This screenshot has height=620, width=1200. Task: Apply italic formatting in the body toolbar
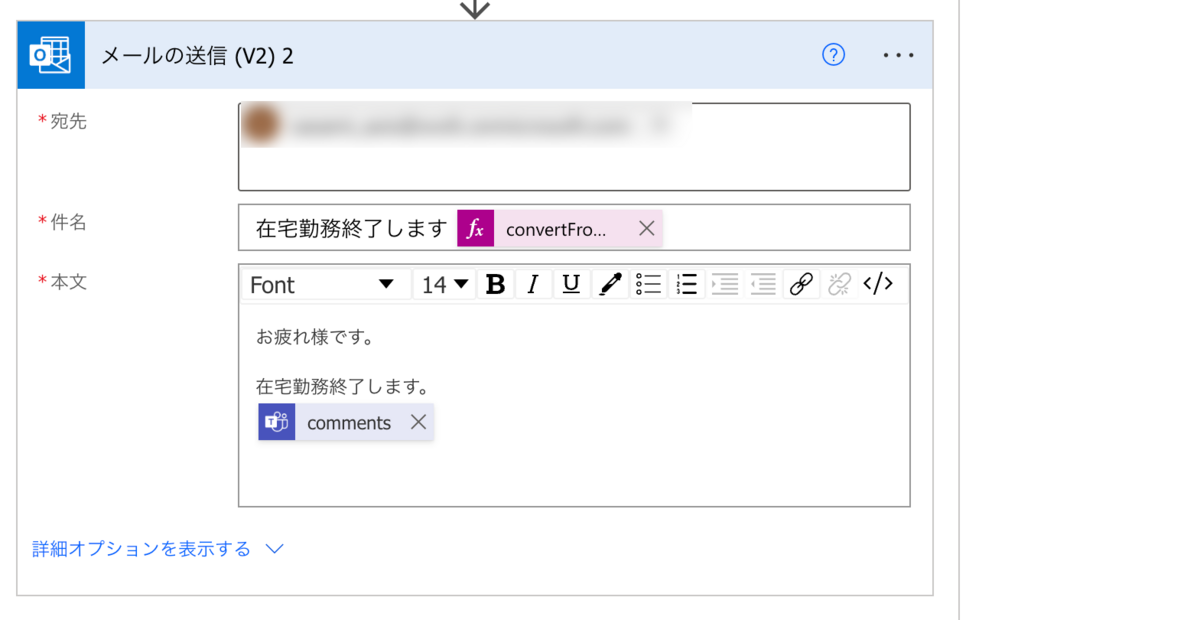click(533, 284)
